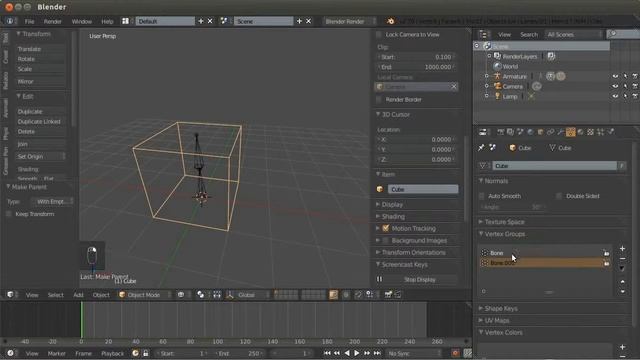Image resolution: width=640 pixels, height=360 pixels.
Task: Click the Lamp bulb icon in outliner
Action: click(498, 96)
